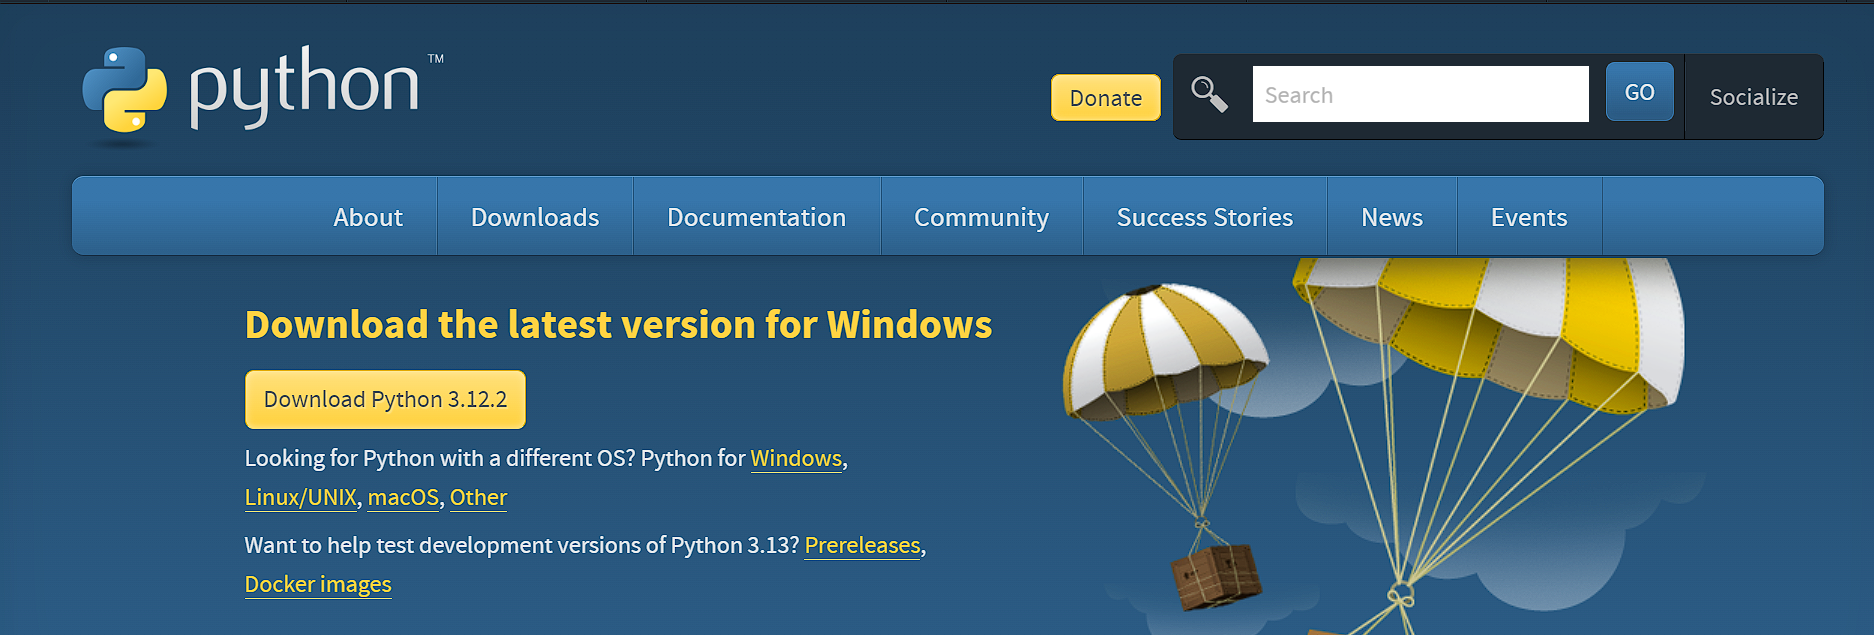Image resolution: width=1874 pixels, height=635 pixels.
Task: Click 'Download the latest version for Windows' heading
Action: coord(618,324)
